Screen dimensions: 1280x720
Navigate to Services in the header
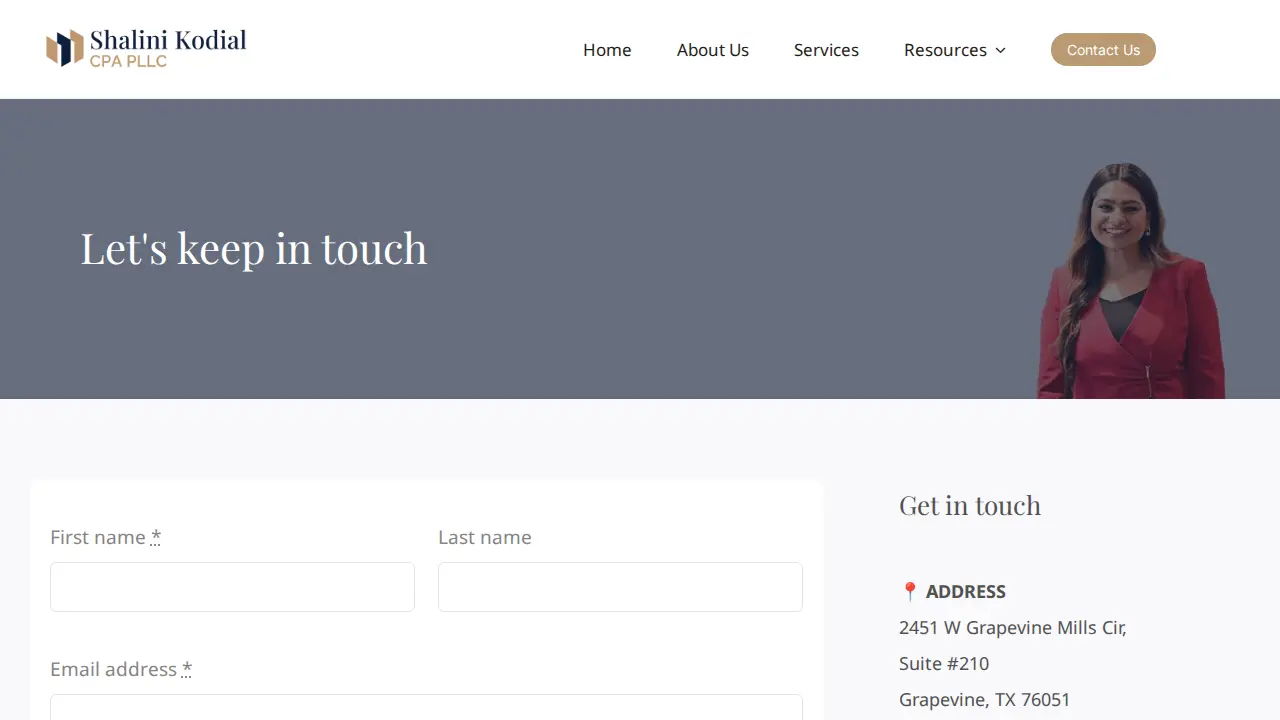[826, 50]
